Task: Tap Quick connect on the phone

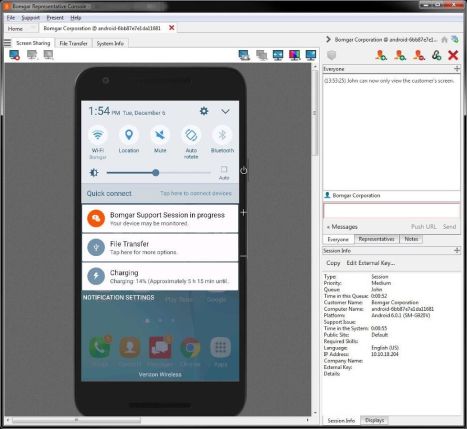Action: pos(109,193)
